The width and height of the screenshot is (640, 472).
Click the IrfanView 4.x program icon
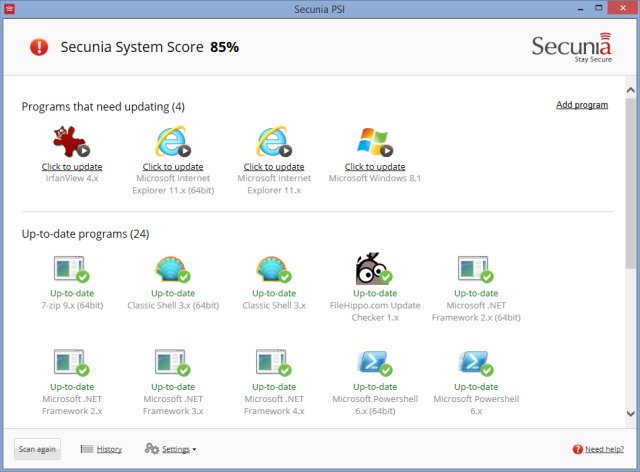[71, 142]
